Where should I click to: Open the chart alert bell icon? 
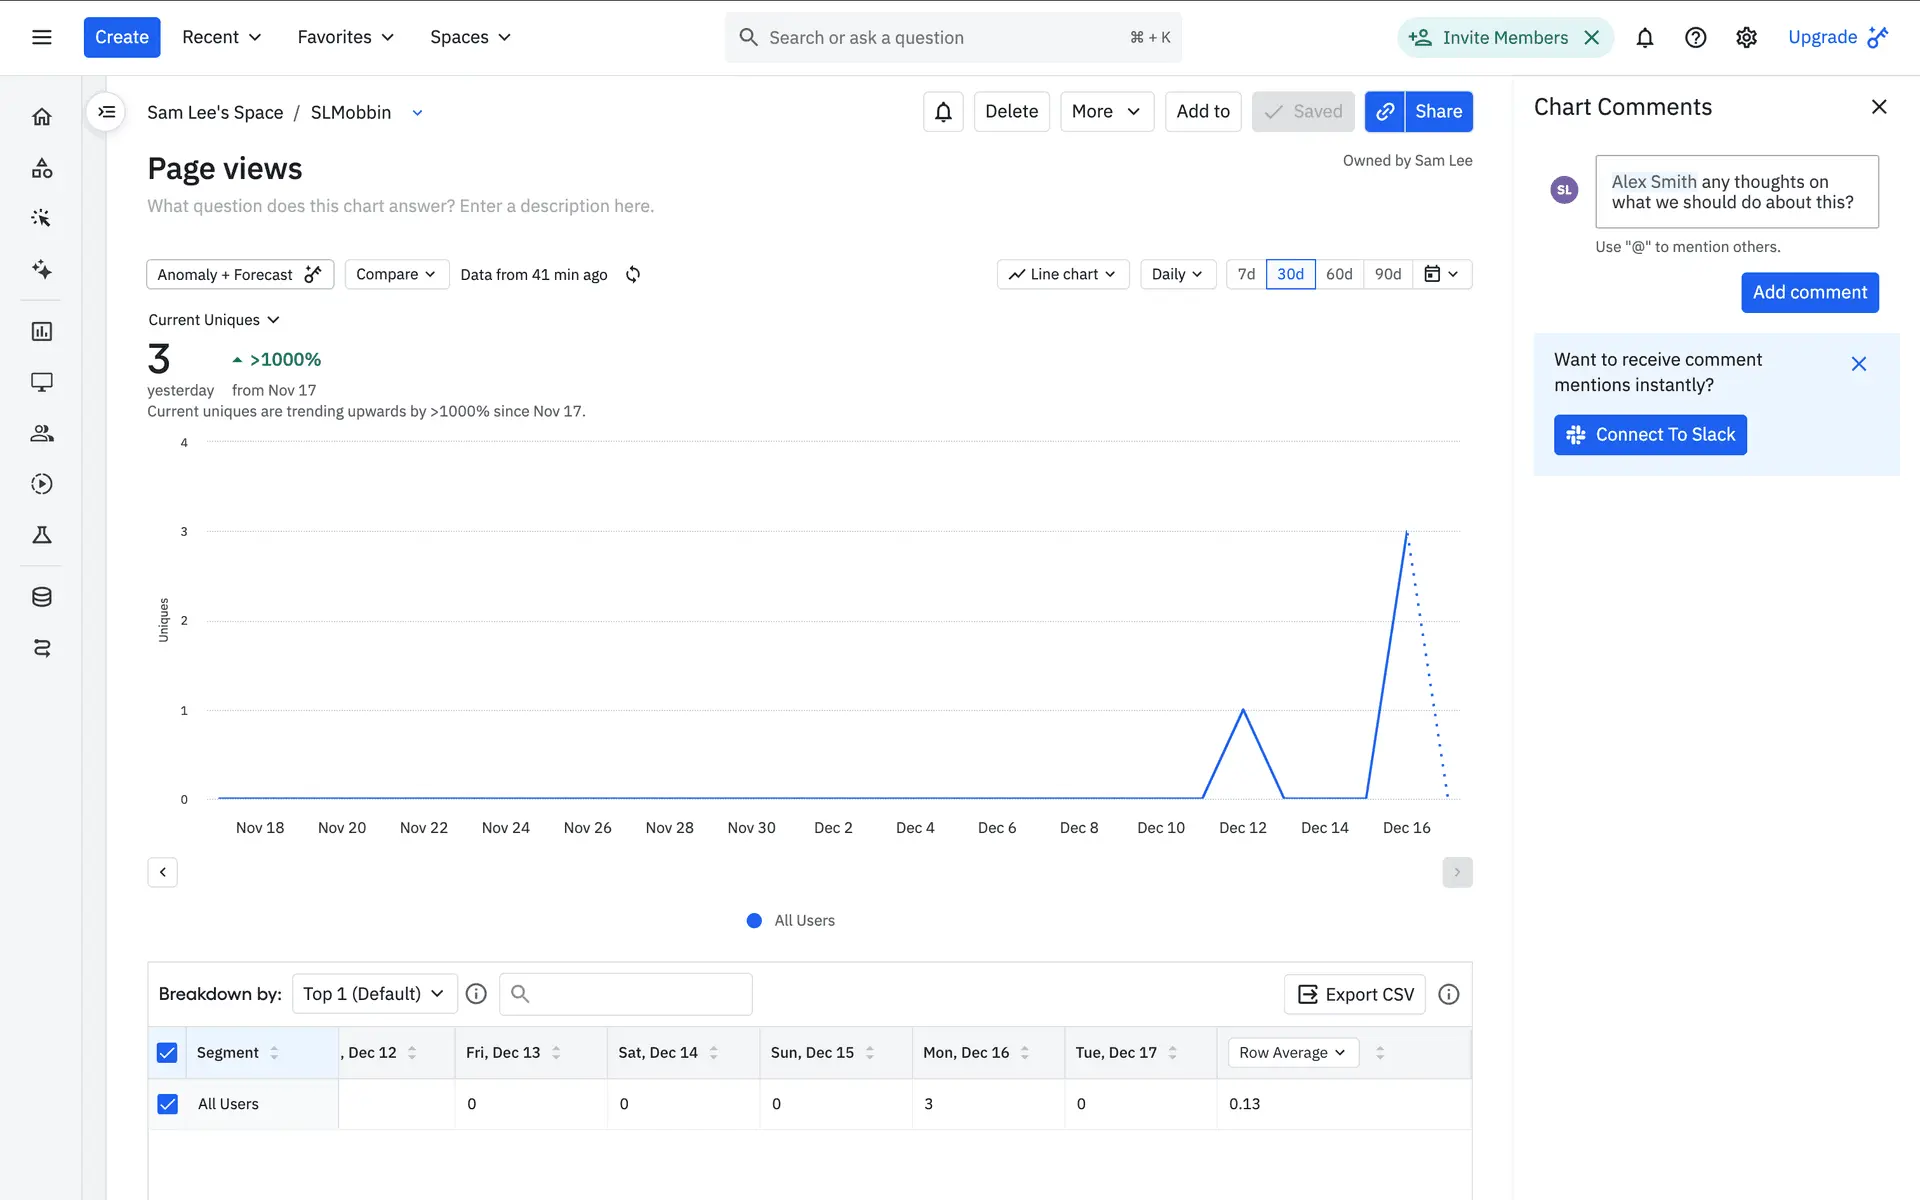coord(943,112)
